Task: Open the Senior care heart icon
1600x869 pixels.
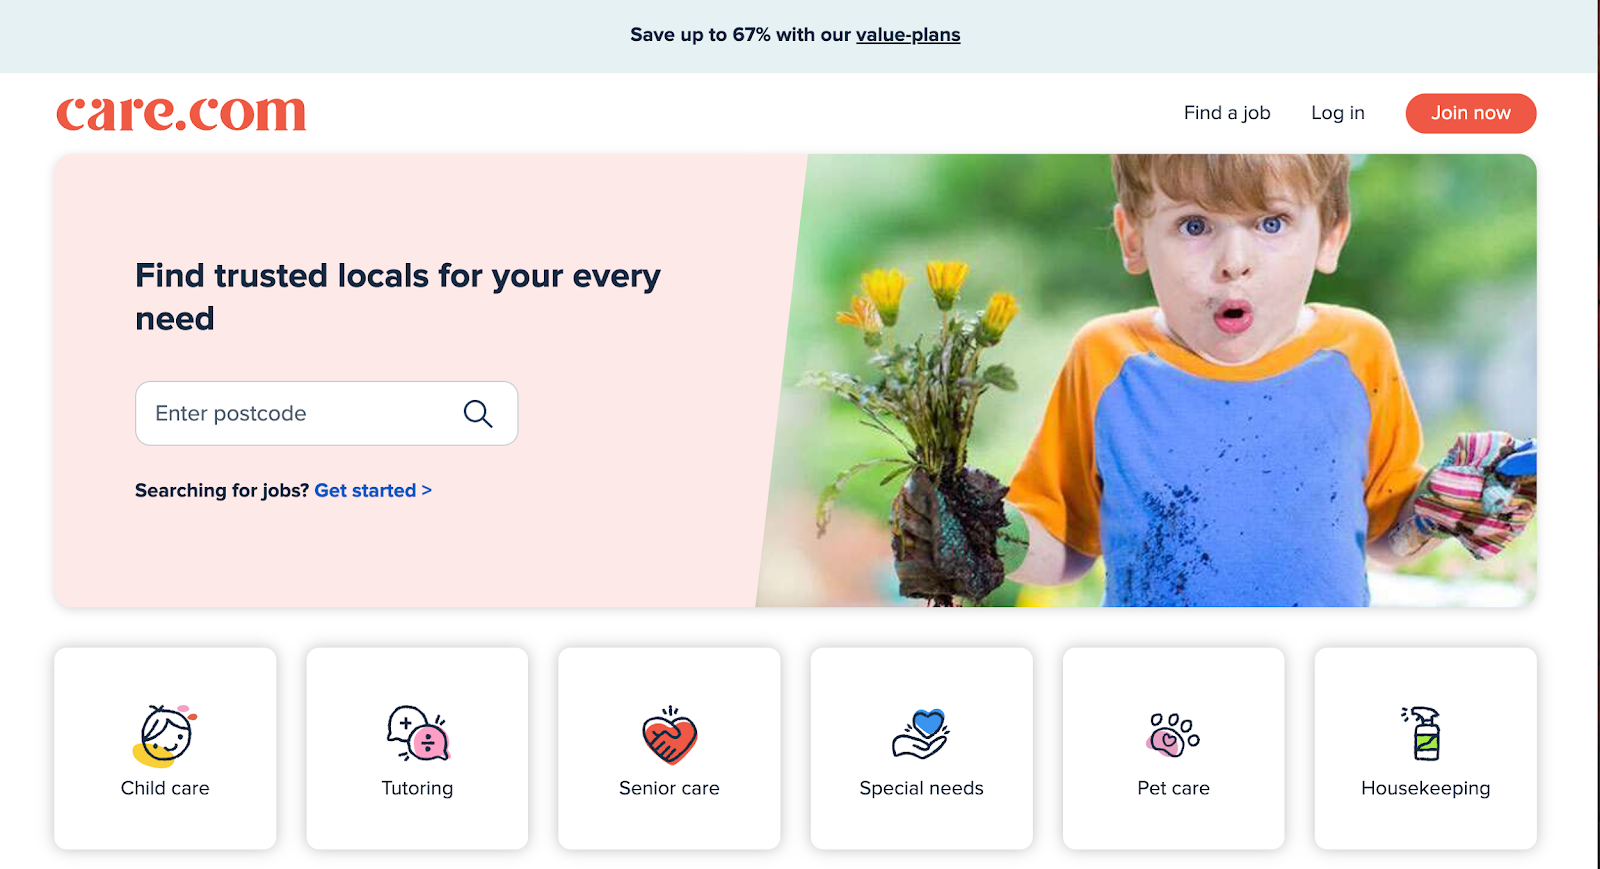Action: [x=670, y=735]
